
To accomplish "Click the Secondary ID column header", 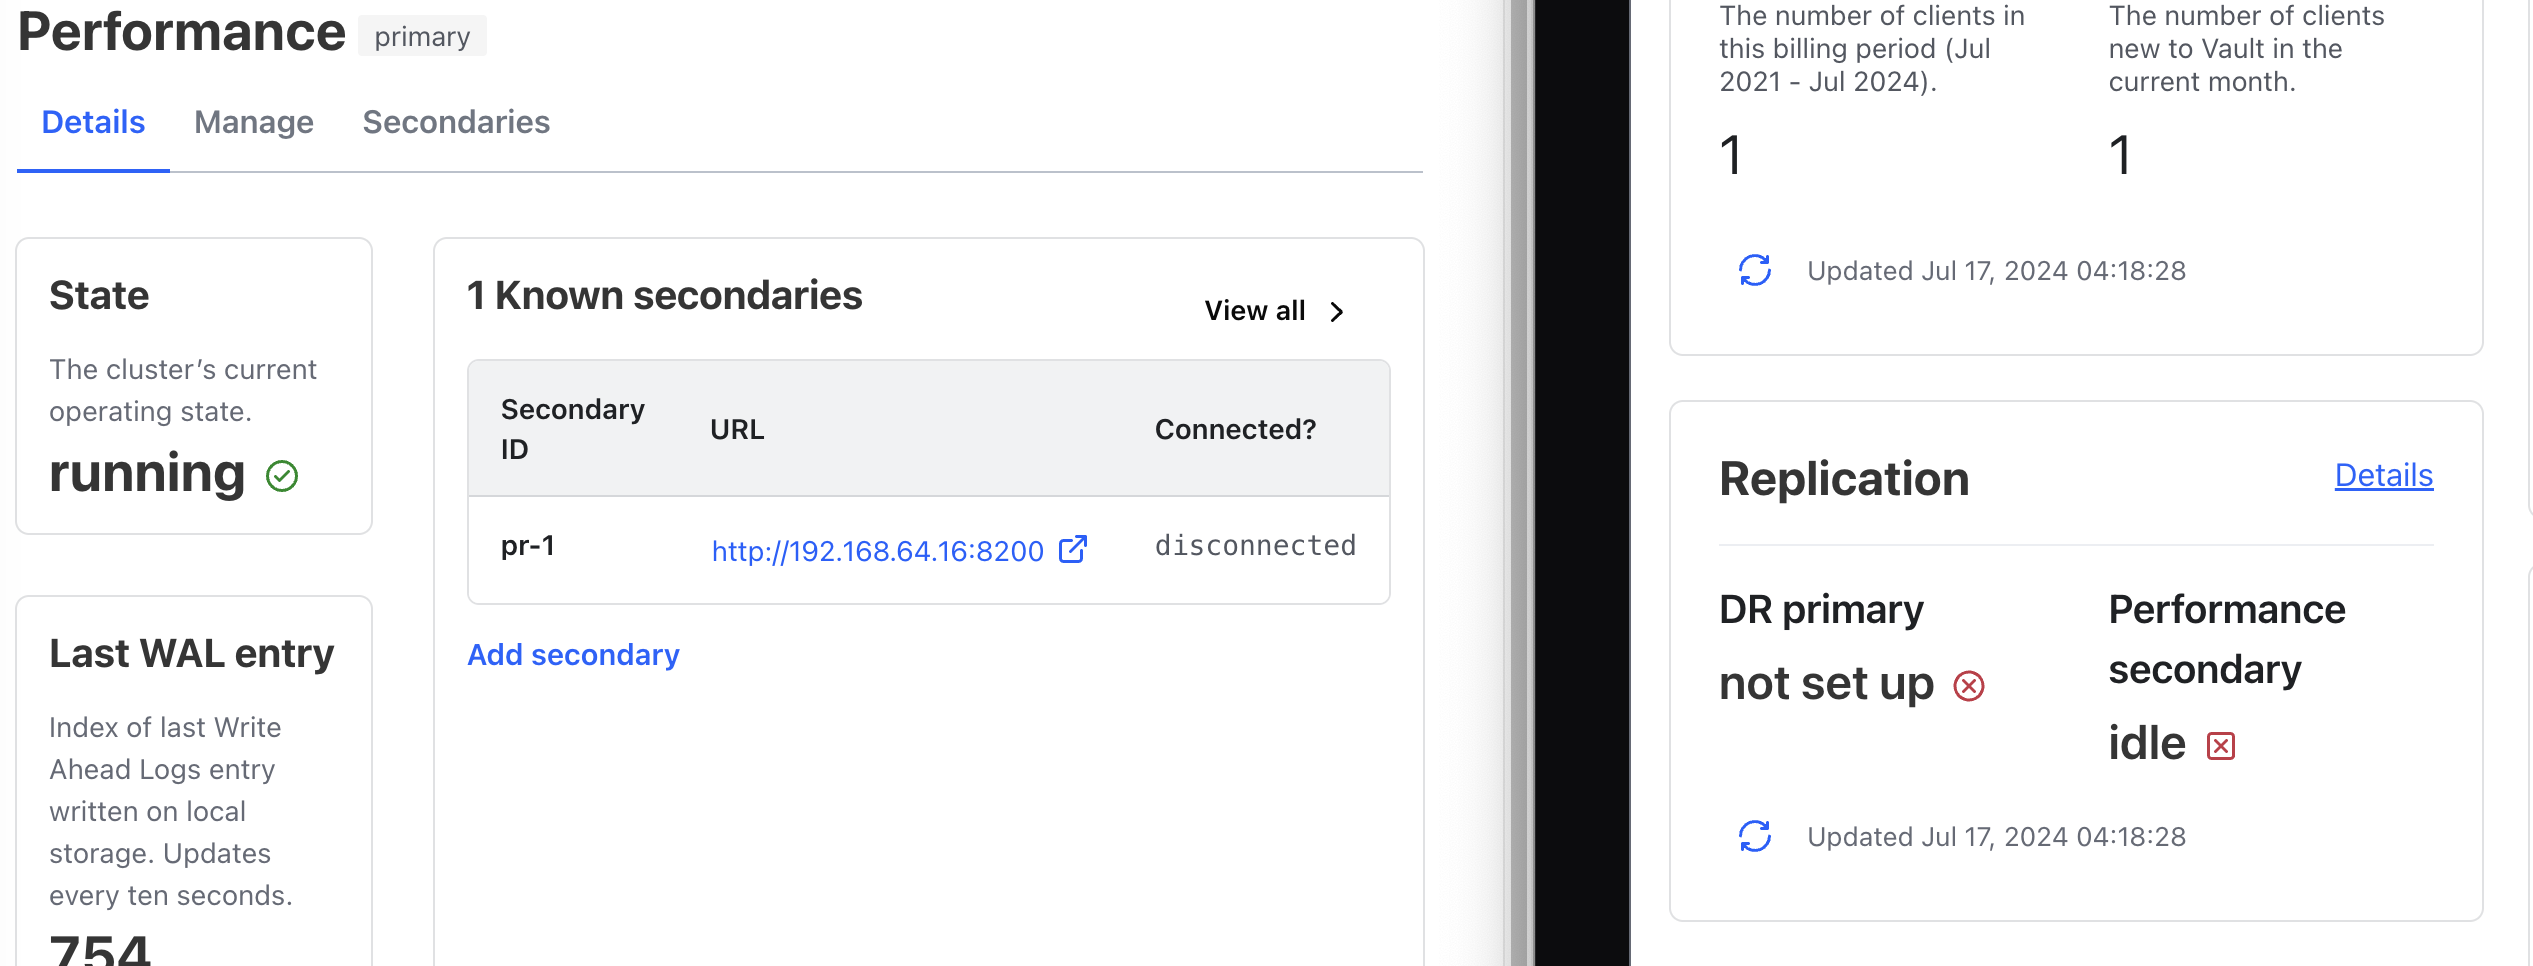I will pyautogui.click(x=572, y=429).
